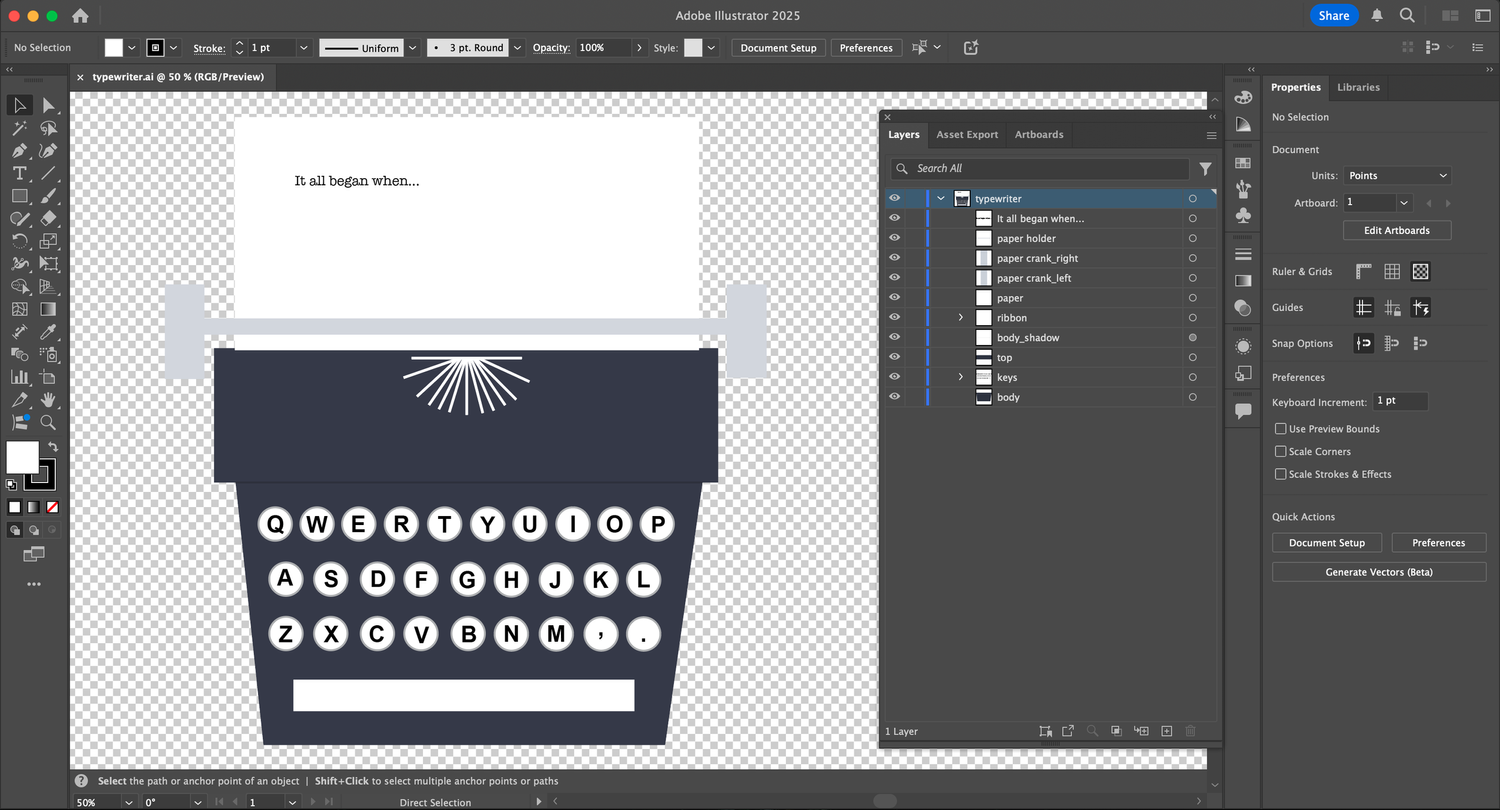Viewport: 1500px width, 810px height.
Task: Select the Hand tool
Action: (x=48, y=400)
